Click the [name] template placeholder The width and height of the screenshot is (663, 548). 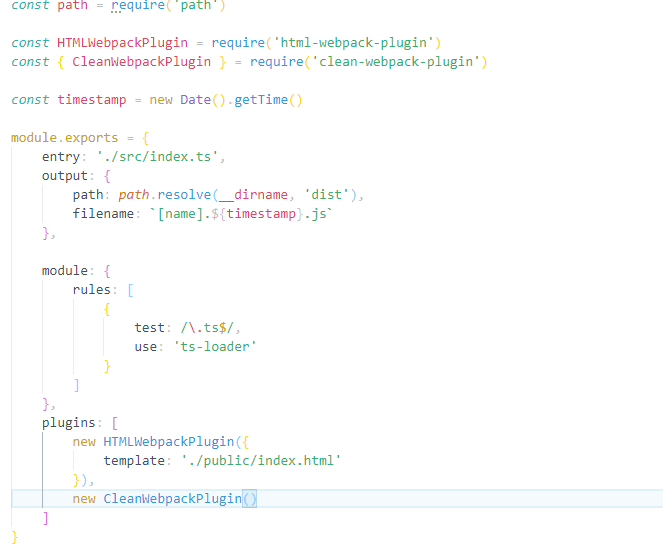pos(180,214)
